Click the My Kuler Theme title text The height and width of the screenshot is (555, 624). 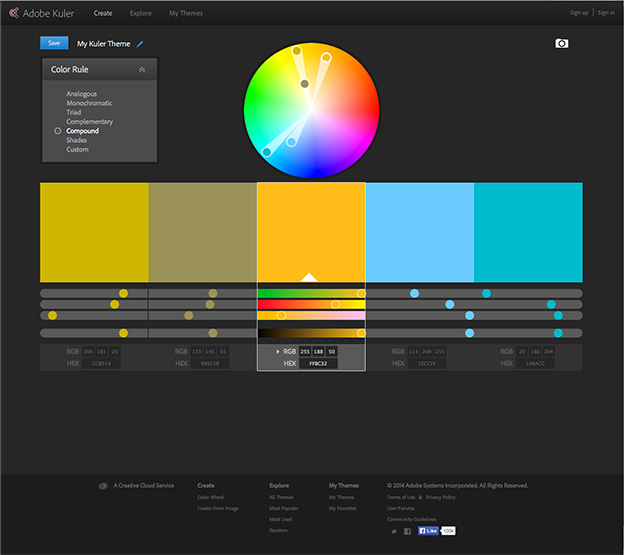pyautogui.click(x=103, y=44)
